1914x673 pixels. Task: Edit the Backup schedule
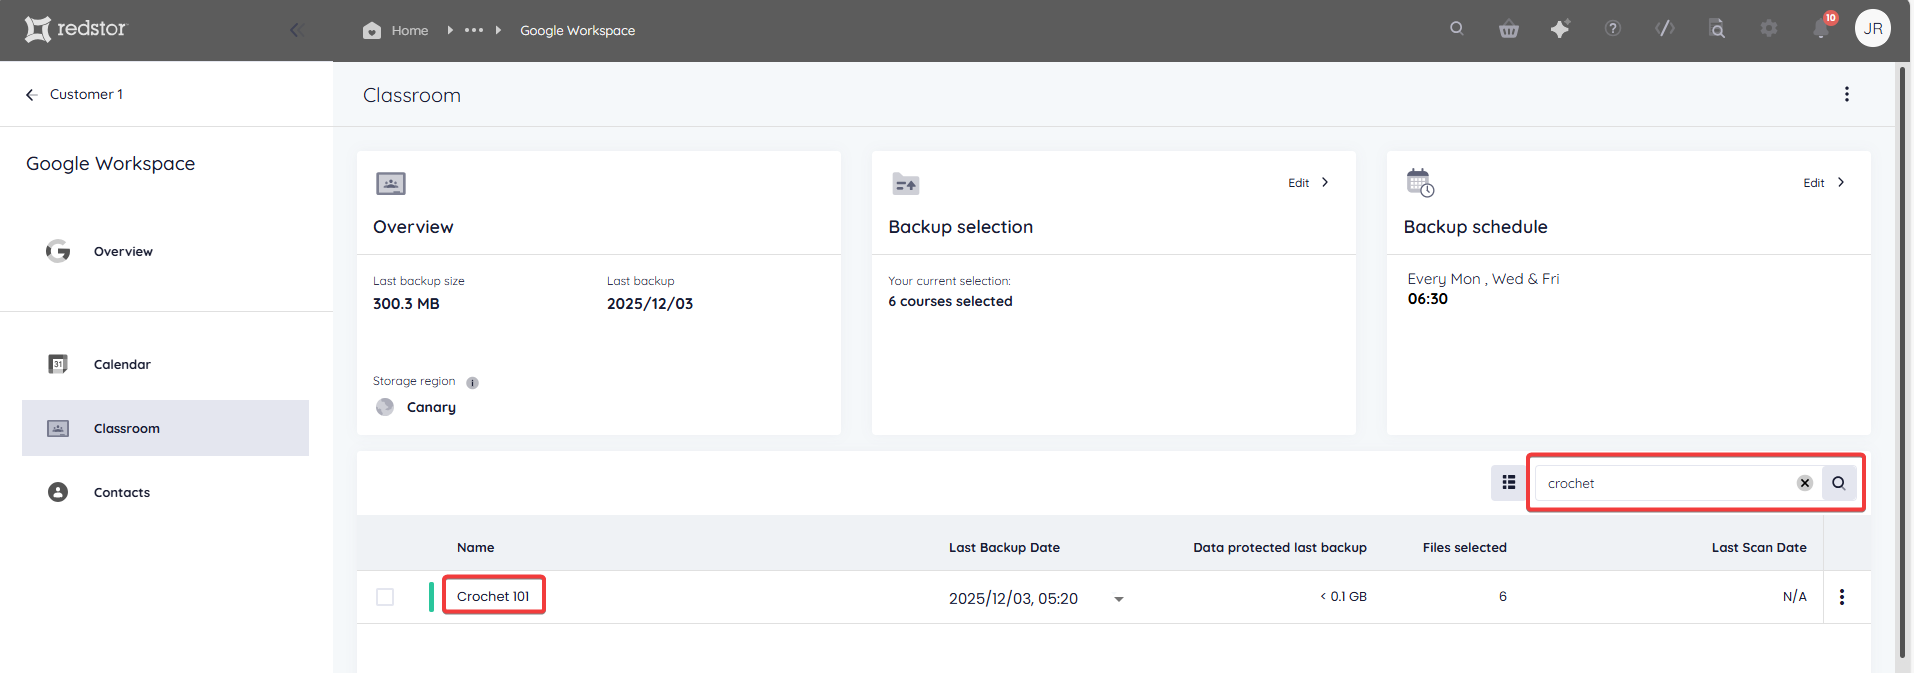pyautogui.click(x=1824, y=183)
